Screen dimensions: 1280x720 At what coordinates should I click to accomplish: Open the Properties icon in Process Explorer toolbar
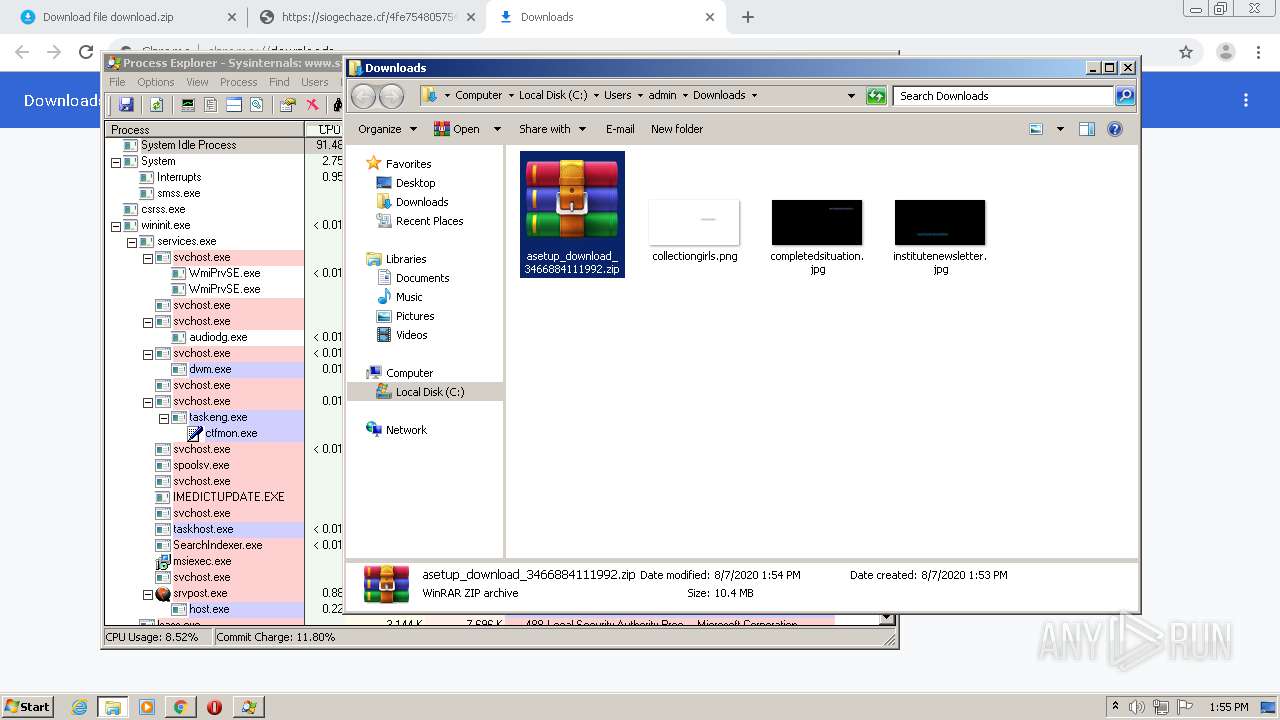288,105
